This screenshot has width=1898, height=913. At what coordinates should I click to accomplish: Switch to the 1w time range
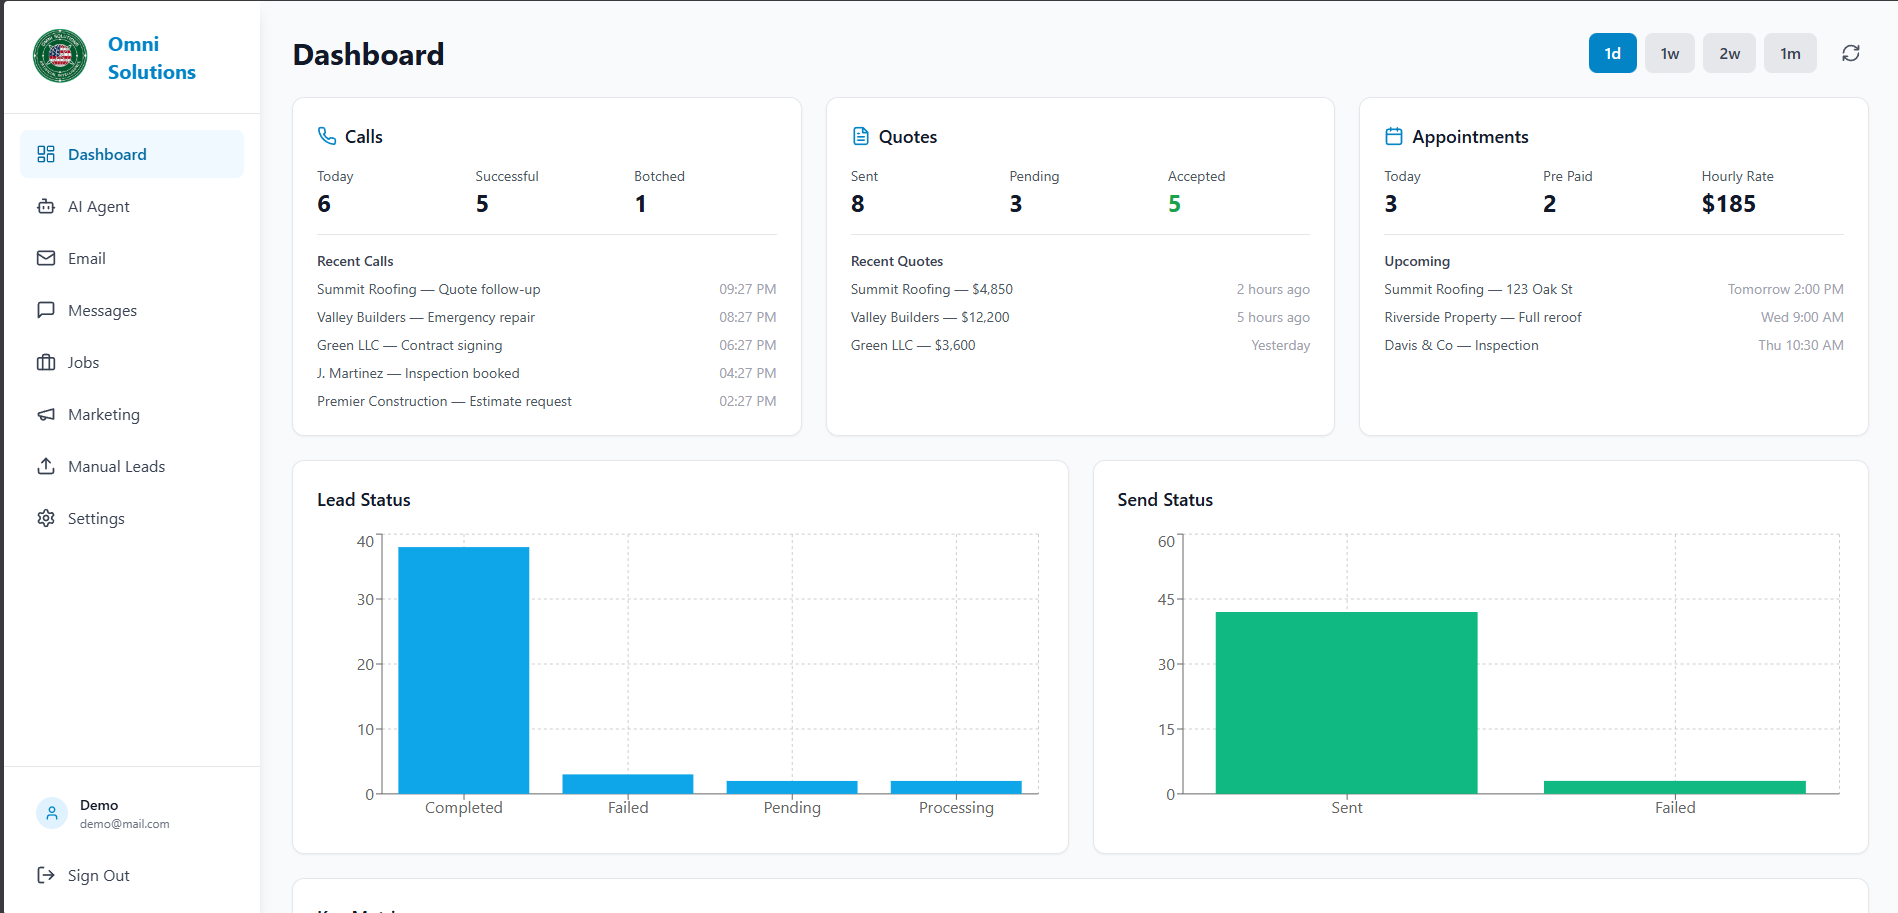1669,53
